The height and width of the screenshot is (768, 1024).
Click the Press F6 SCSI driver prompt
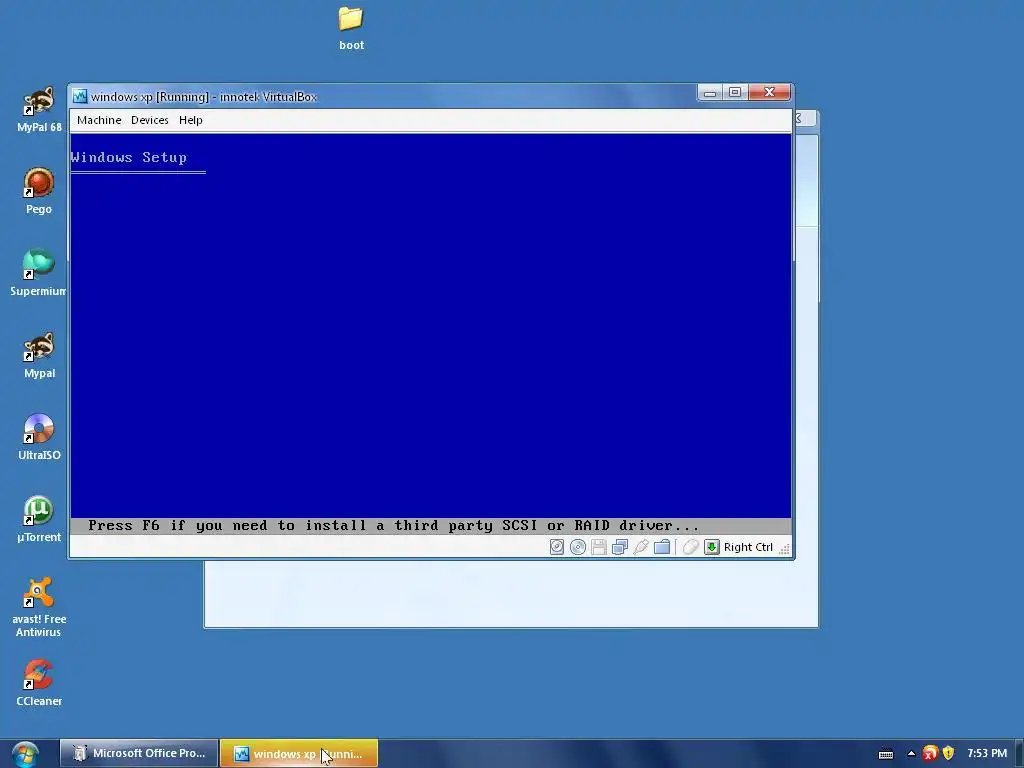click(393, 526)
